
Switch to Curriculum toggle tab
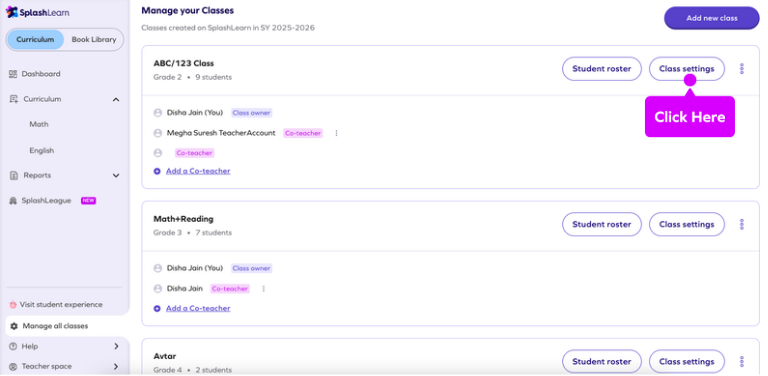point(35,40)
